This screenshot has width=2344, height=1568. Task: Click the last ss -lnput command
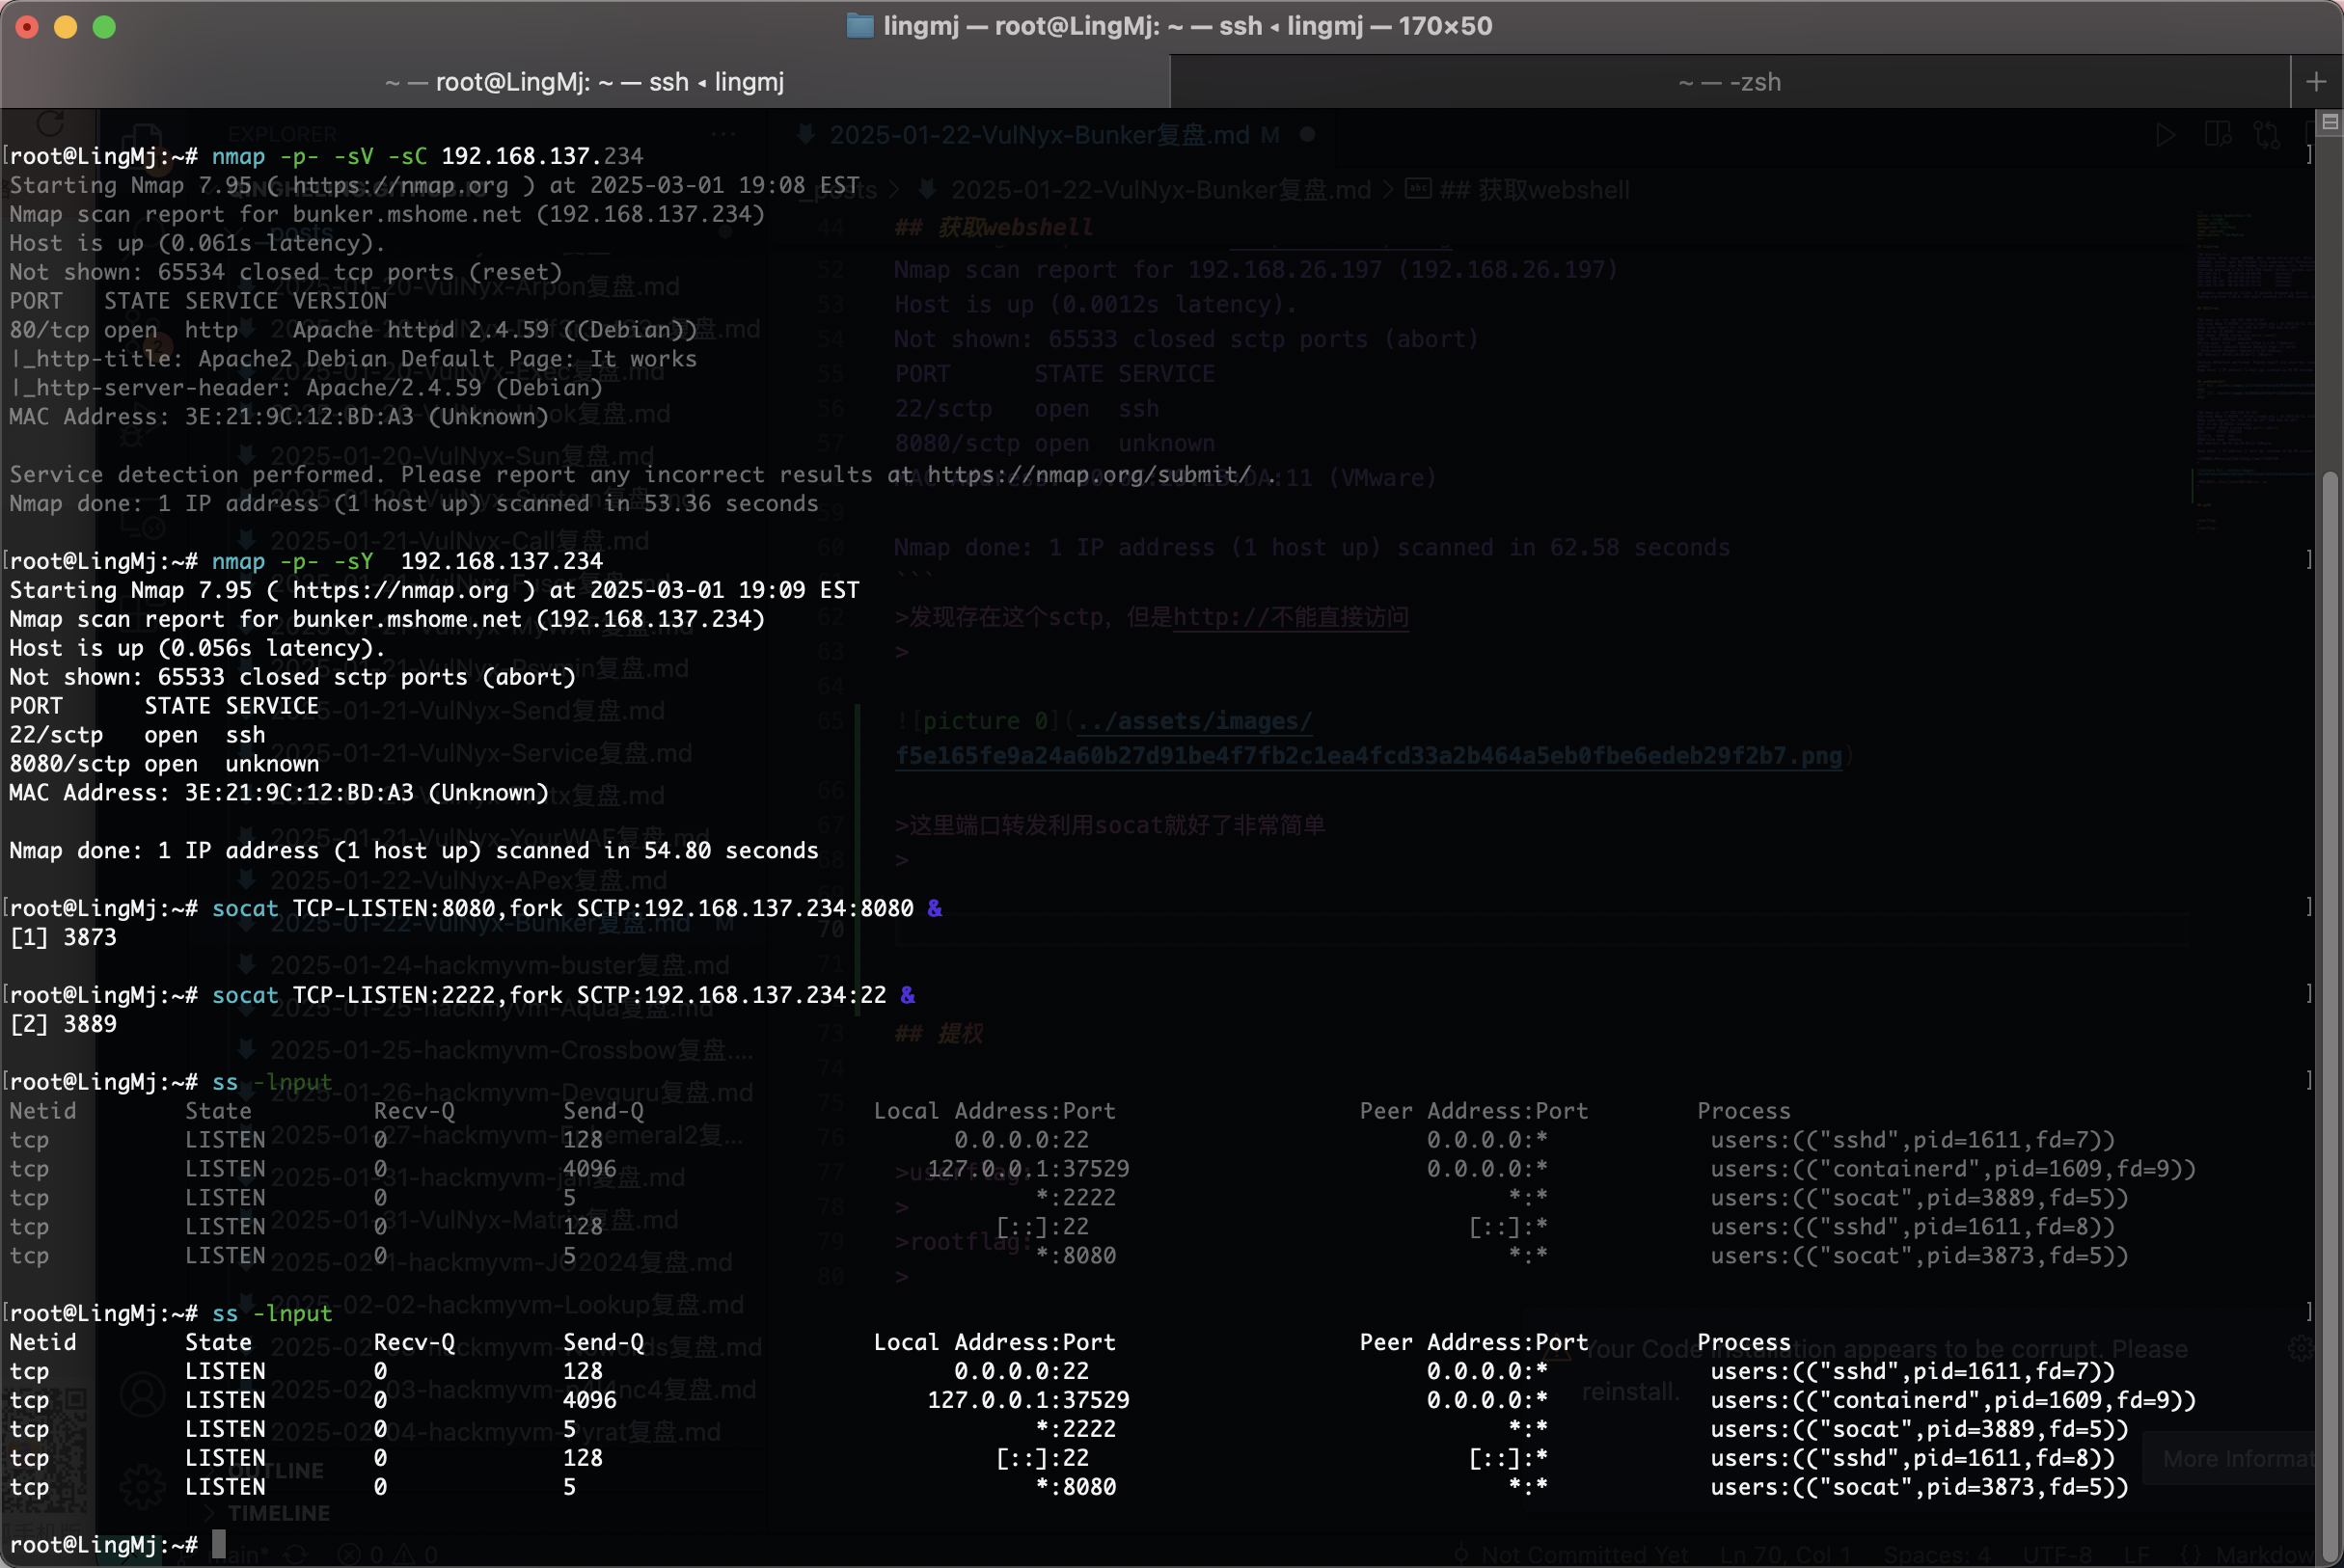[x=271, y=1313]
